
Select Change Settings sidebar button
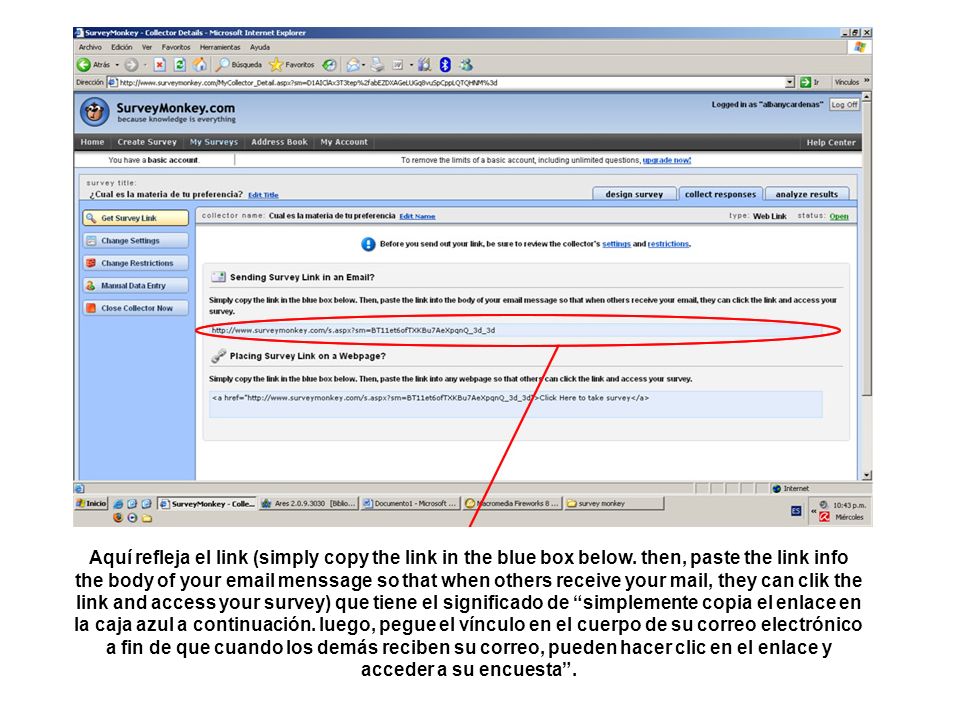click(x=135, y=241)
